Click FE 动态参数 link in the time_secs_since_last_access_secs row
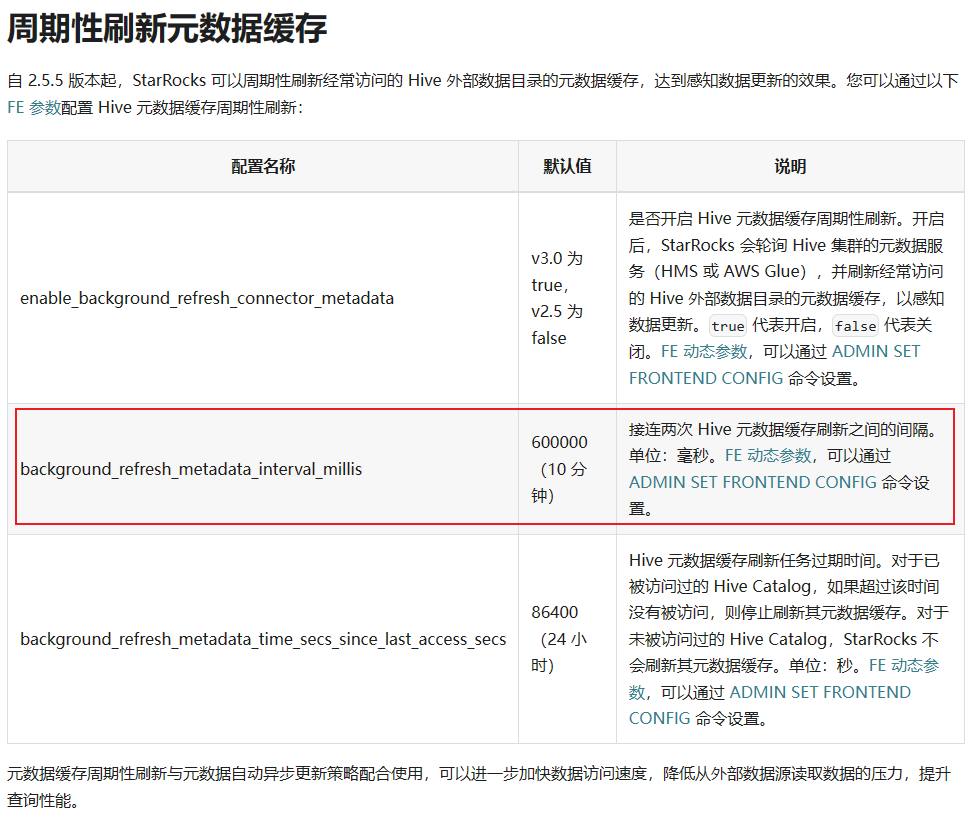The width and height of the screenshot is (968, 824). click(784, 678)
